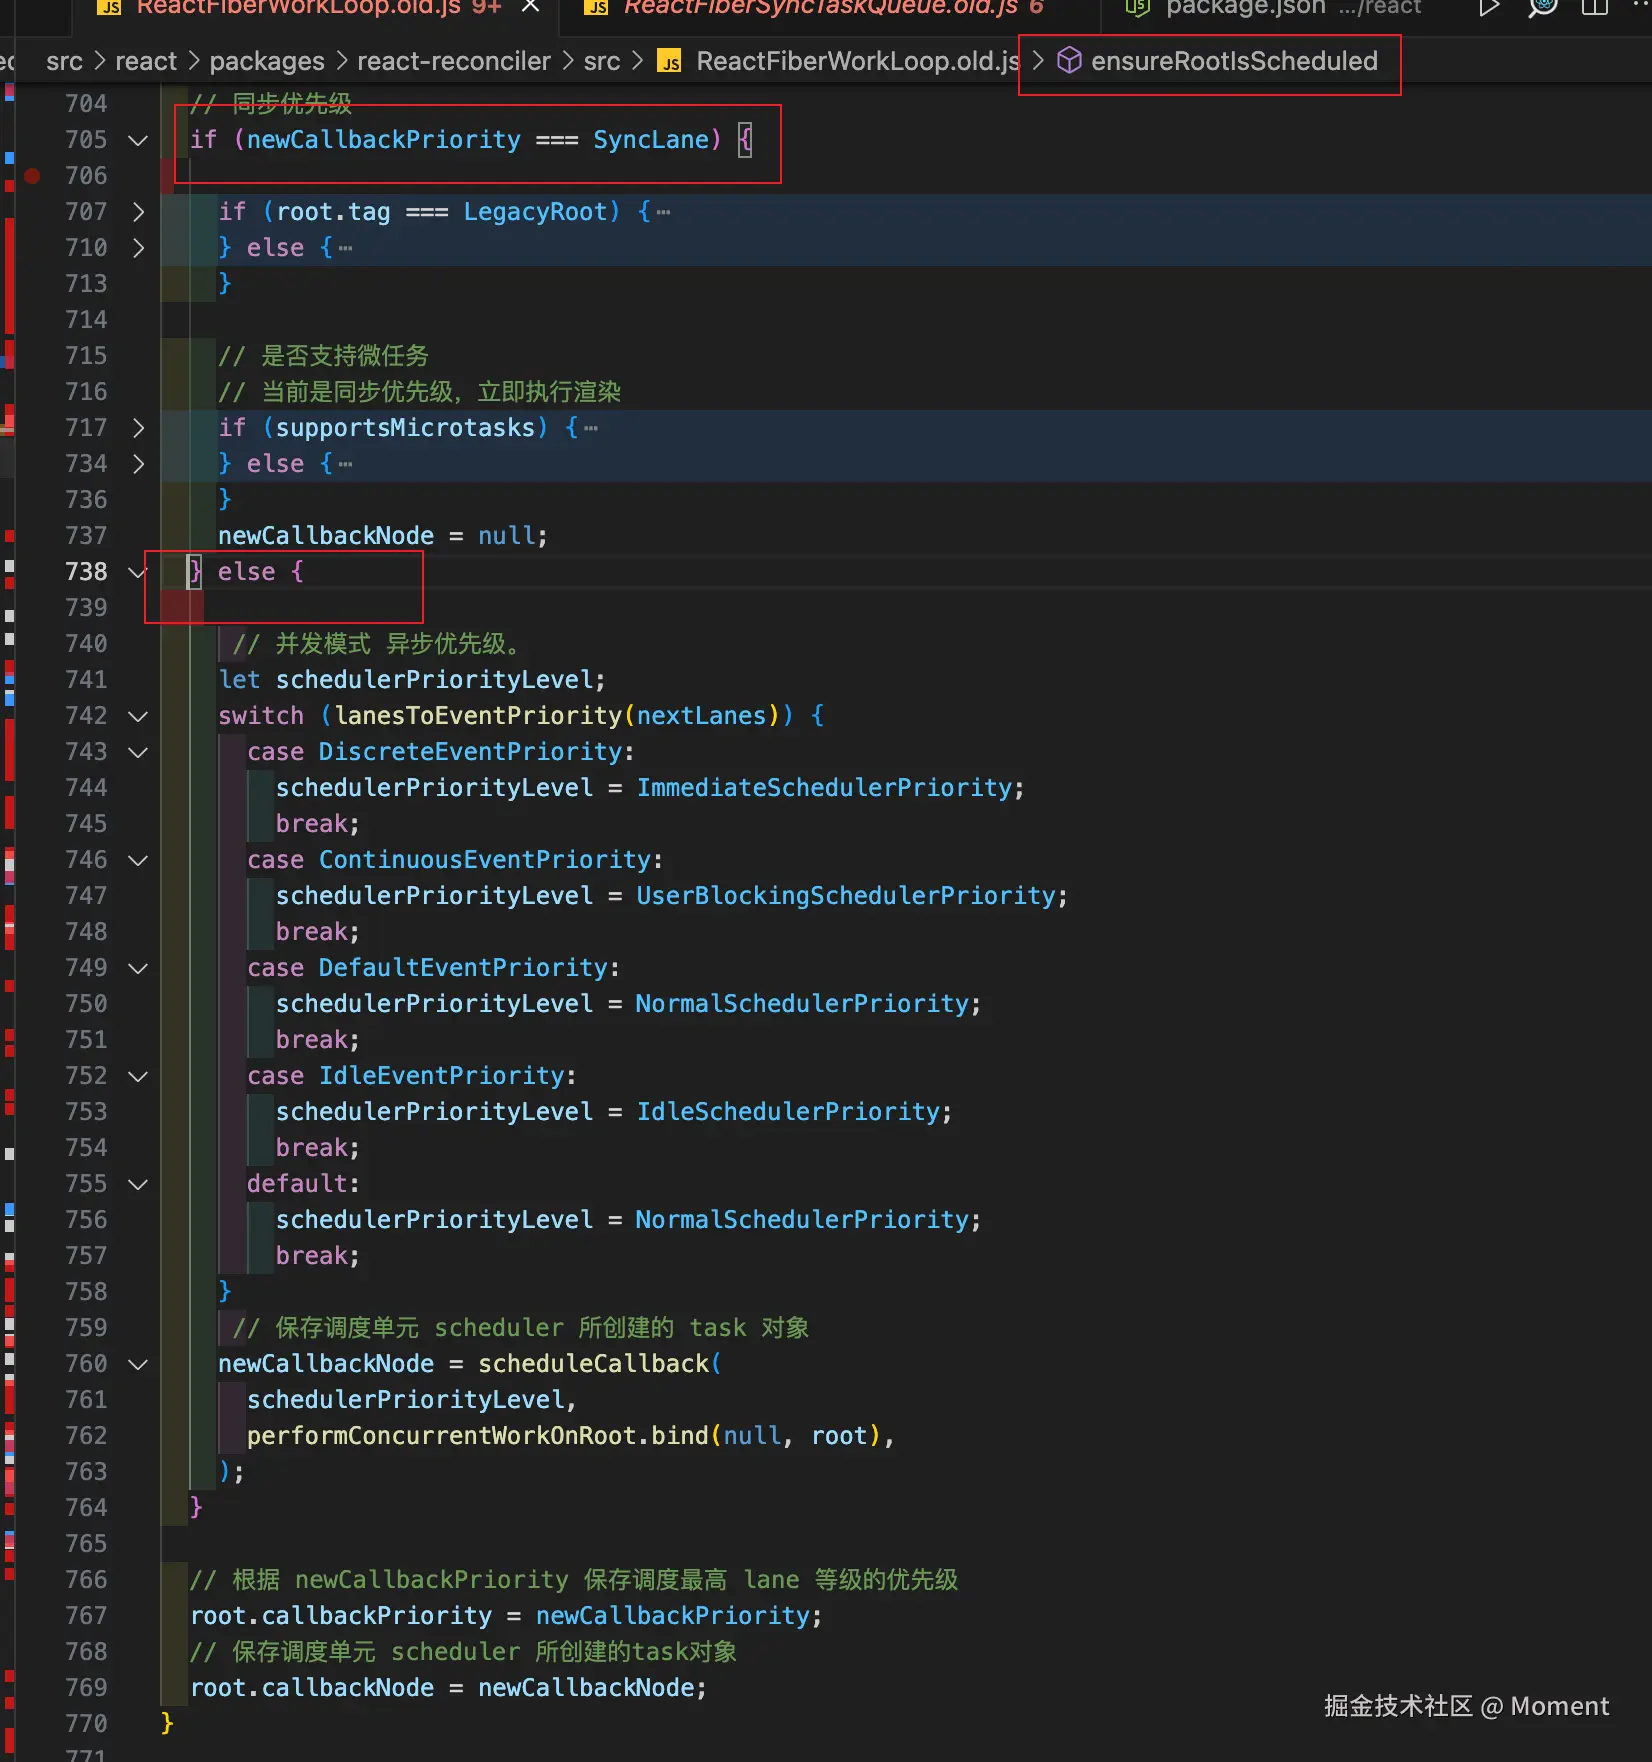Click newCallbackPriority on line 705
Screen dimensions: 1652x1762
click(x=384, y=140)
